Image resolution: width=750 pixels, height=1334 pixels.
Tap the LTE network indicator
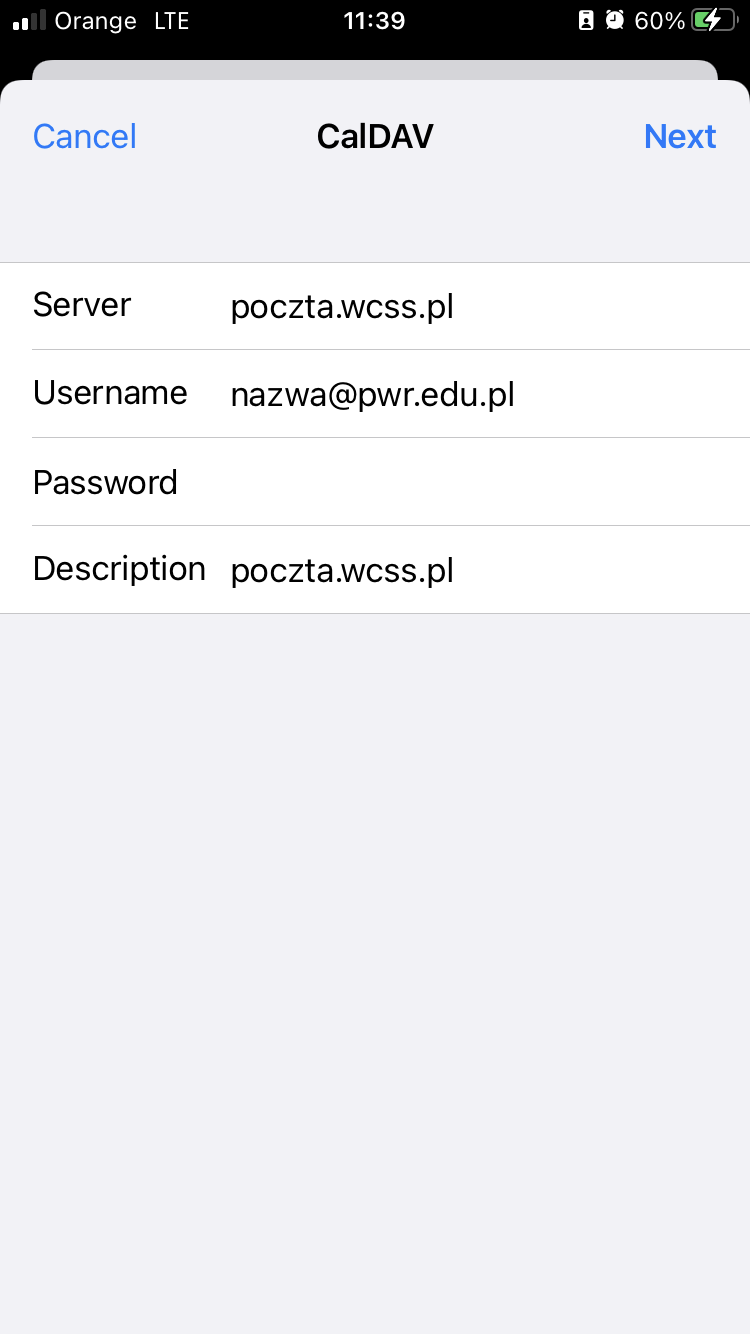172,21
